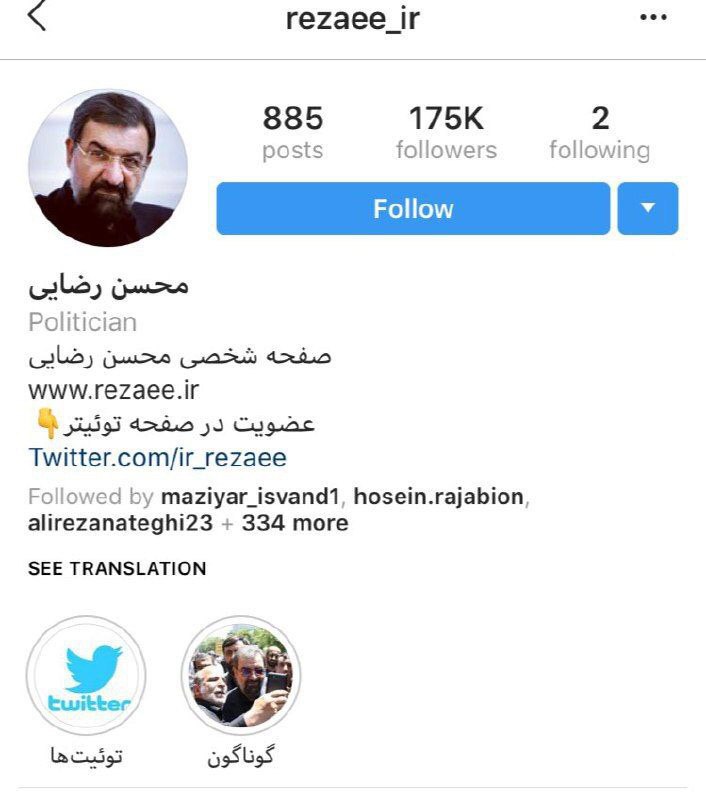Tap the back arrow icon
The image size is (706, 800).
click(37, 15)
